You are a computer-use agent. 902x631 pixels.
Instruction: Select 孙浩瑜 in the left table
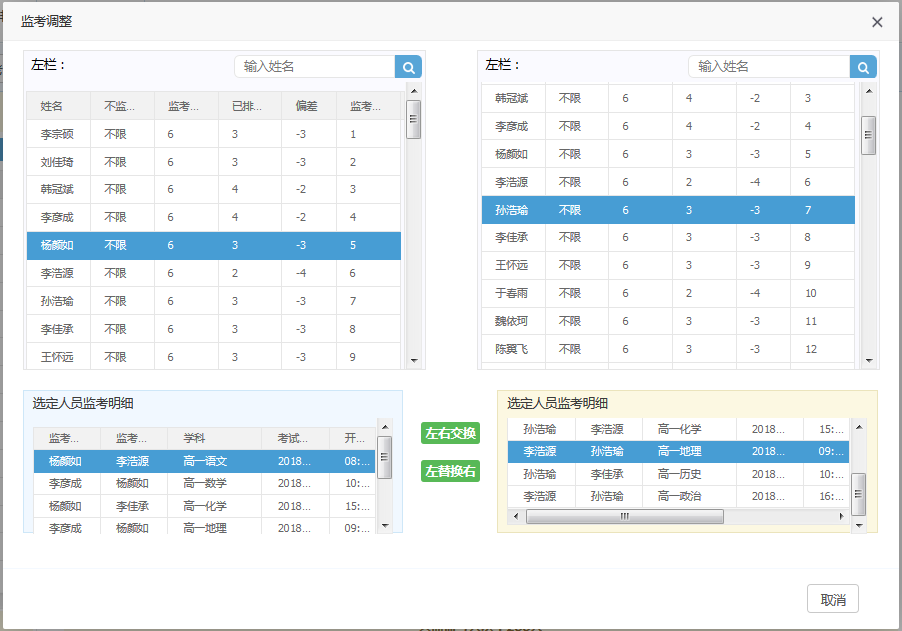213,301
